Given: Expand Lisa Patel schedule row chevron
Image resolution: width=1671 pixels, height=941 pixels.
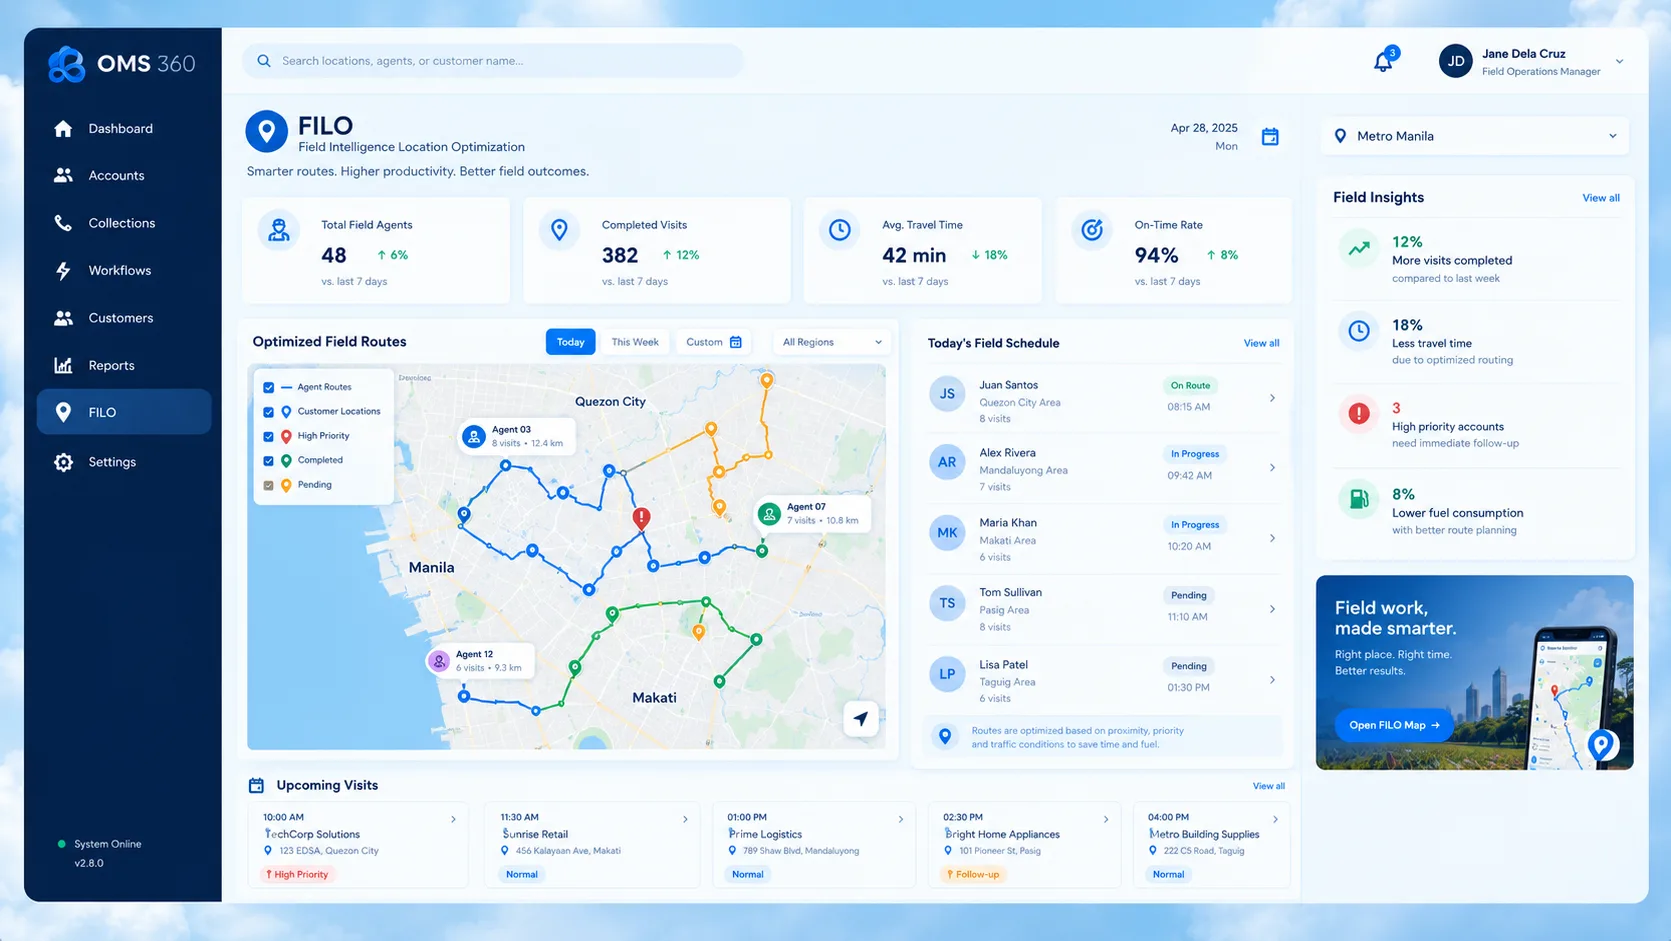Looking at the screenshot, I should (1272, 680).
